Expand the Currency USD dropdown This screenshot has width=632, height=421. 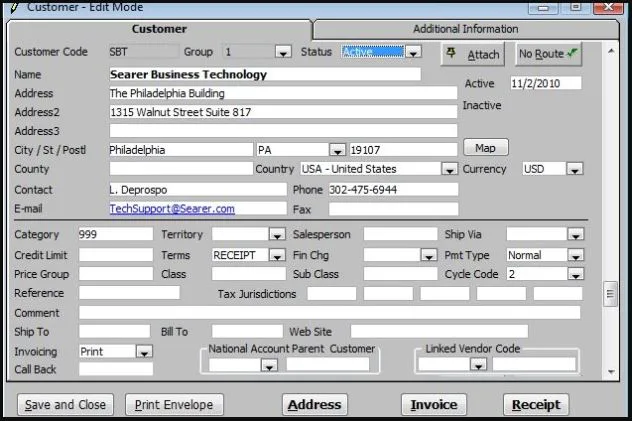click(x=575, y=169)
